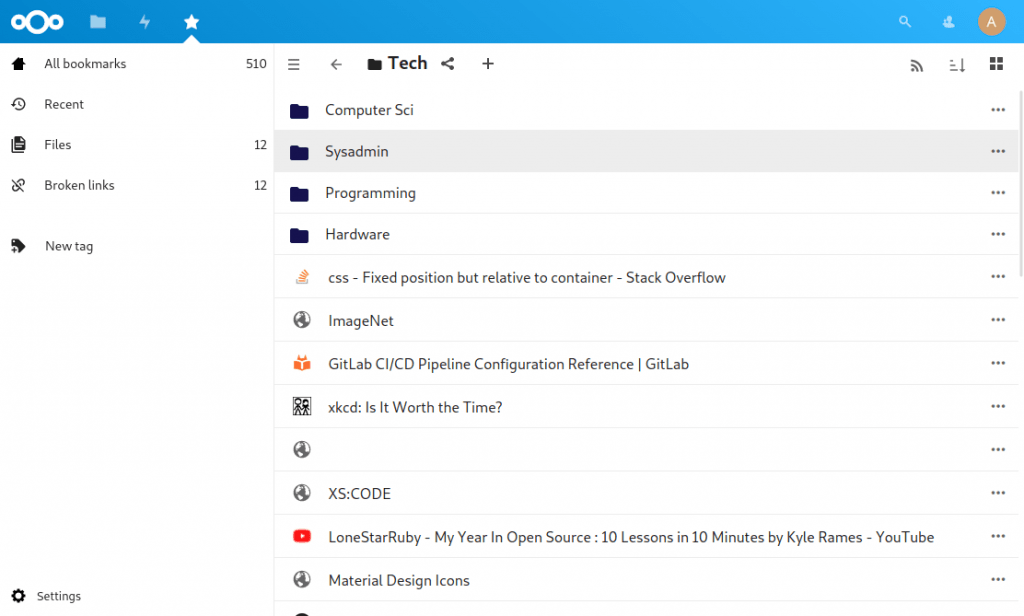Open the XS:CODE bookmark options menu

[997, 493]
